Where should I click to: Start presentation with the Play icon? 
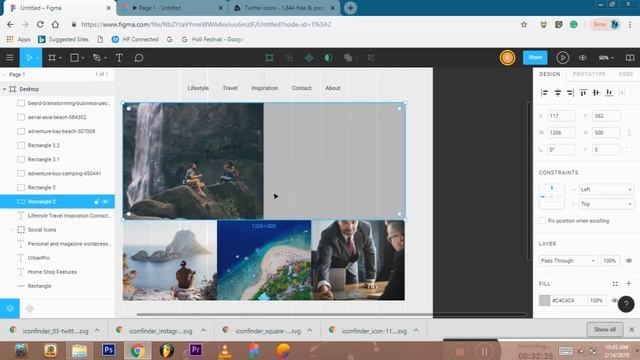tap(562, 58)
